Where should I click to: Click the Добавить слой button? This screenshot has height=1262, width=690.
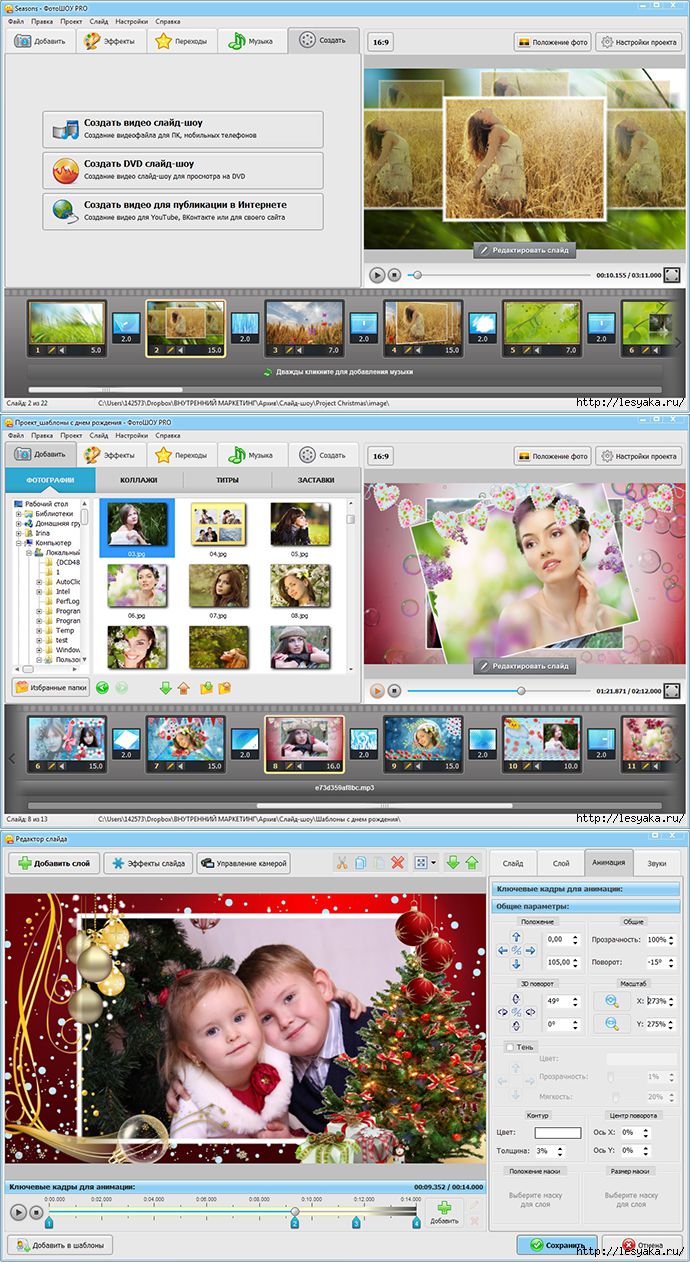pyautogui.click(x=54, y=863)
